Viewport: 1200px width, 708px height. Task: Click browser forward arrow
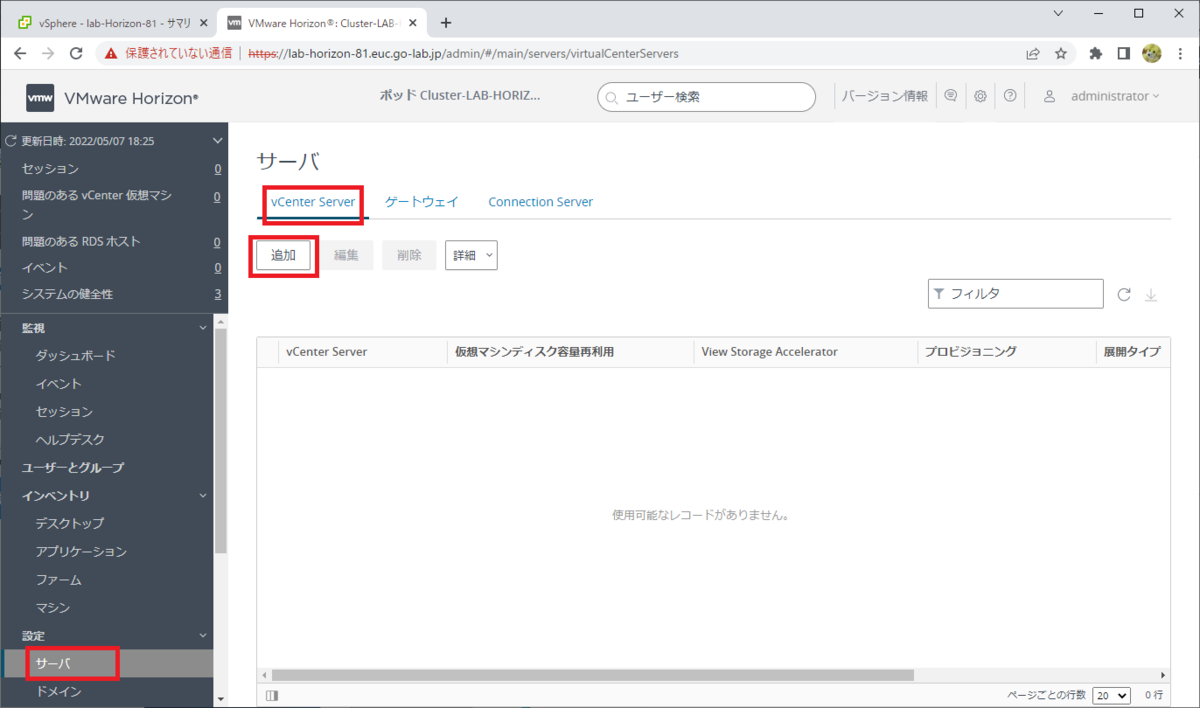(x=48, y=53)
